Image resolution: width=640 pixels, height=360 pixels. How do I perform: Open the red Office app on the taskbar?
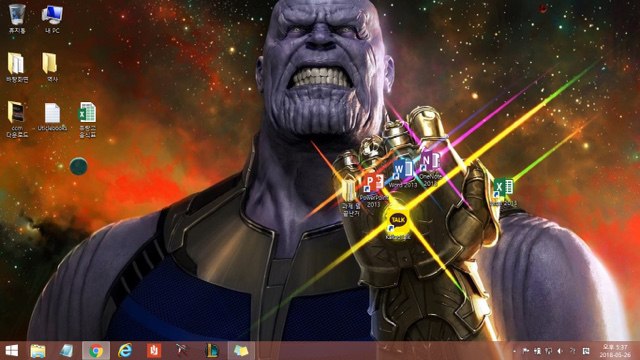[154, 351]
